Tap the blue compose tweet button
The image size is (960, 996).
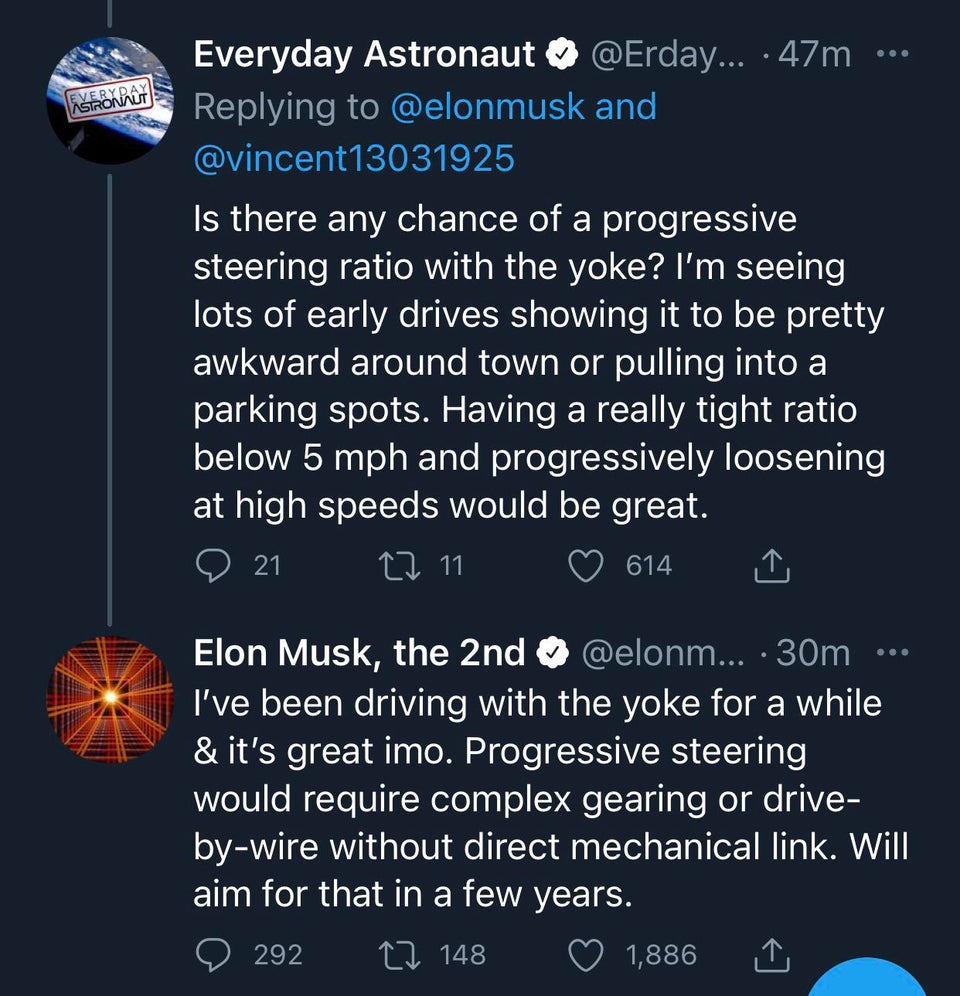(868, 980)
